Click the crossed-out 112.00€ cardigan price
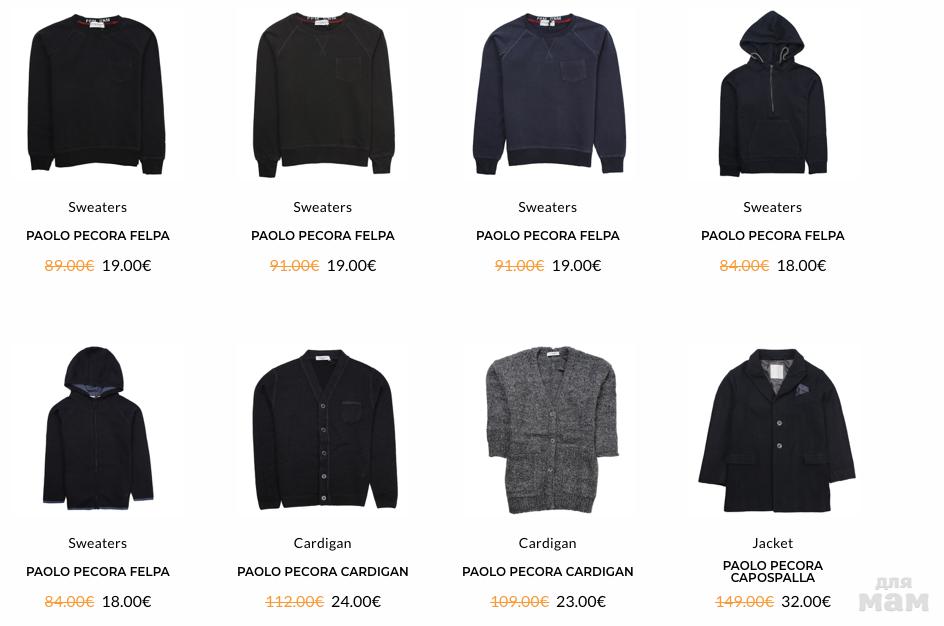 pos(294,601)
